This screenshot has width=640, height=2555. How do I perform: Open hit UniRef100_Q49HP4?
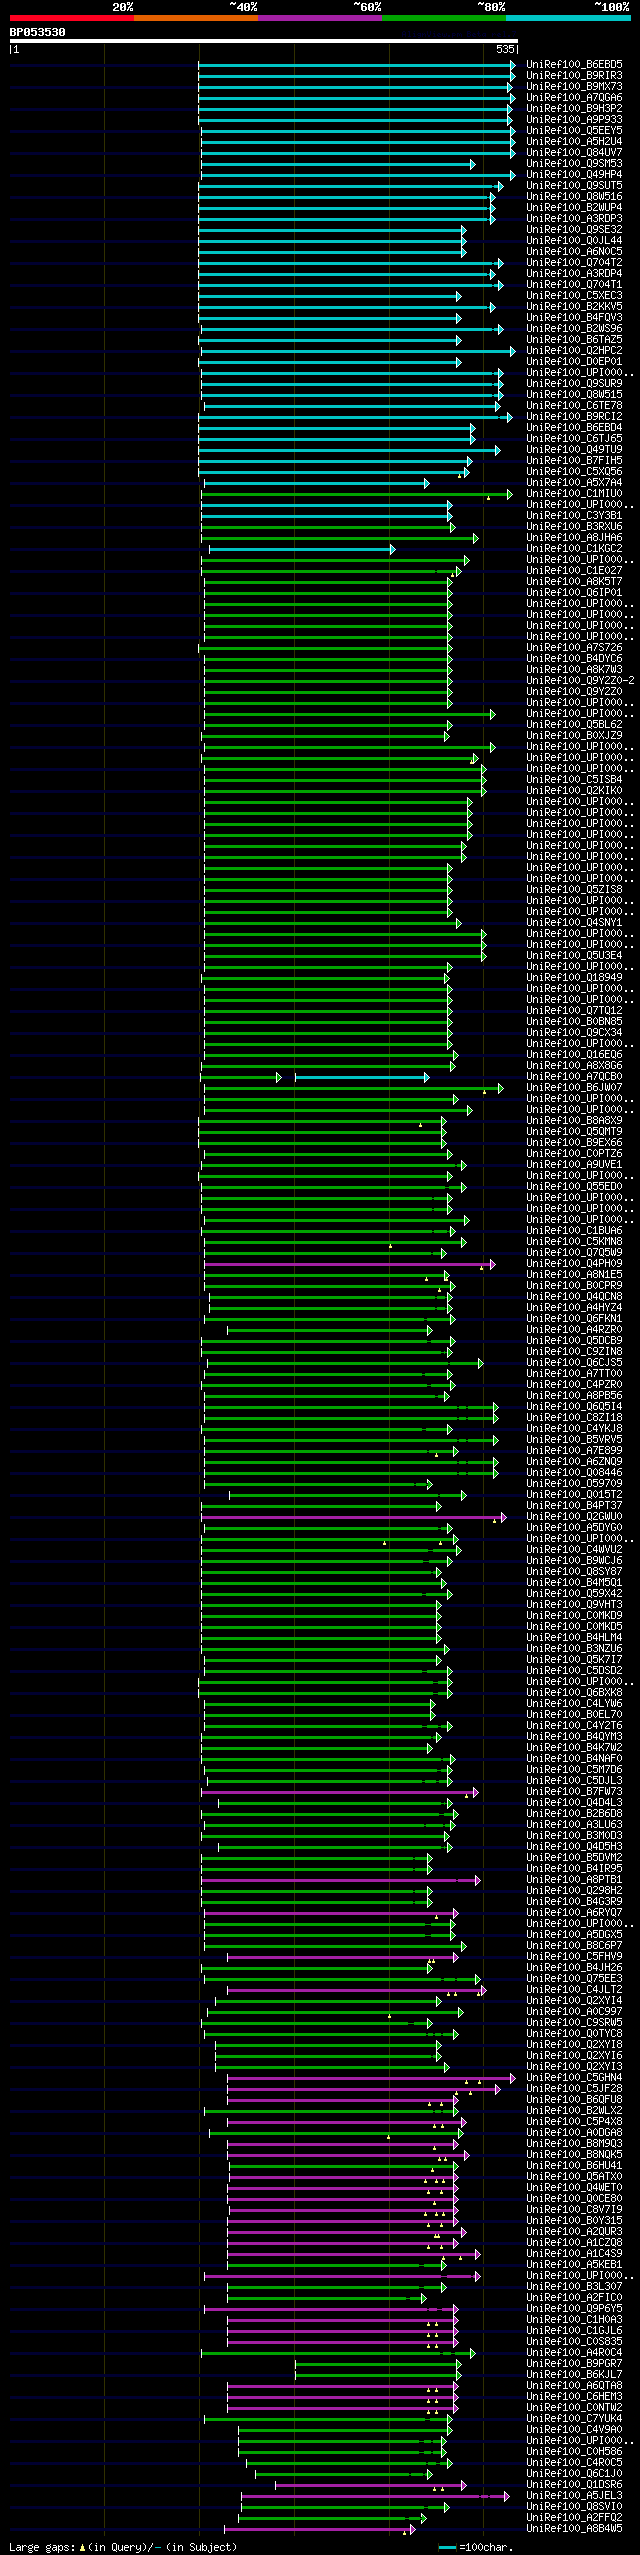click(x=574, y=175)
